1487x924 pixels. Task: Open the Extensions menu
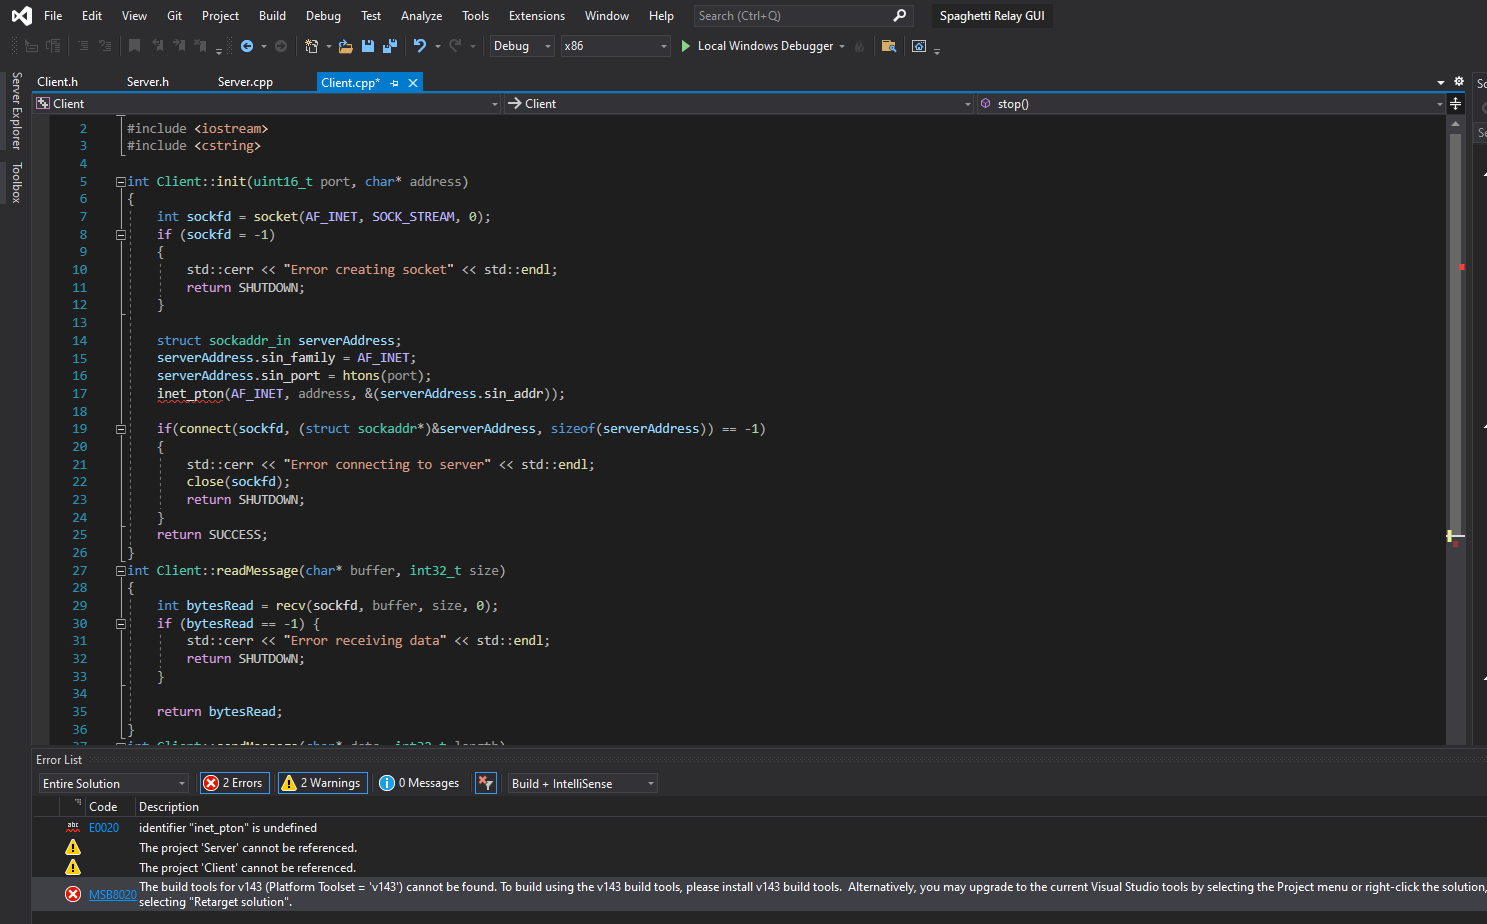tap(537, 15)
